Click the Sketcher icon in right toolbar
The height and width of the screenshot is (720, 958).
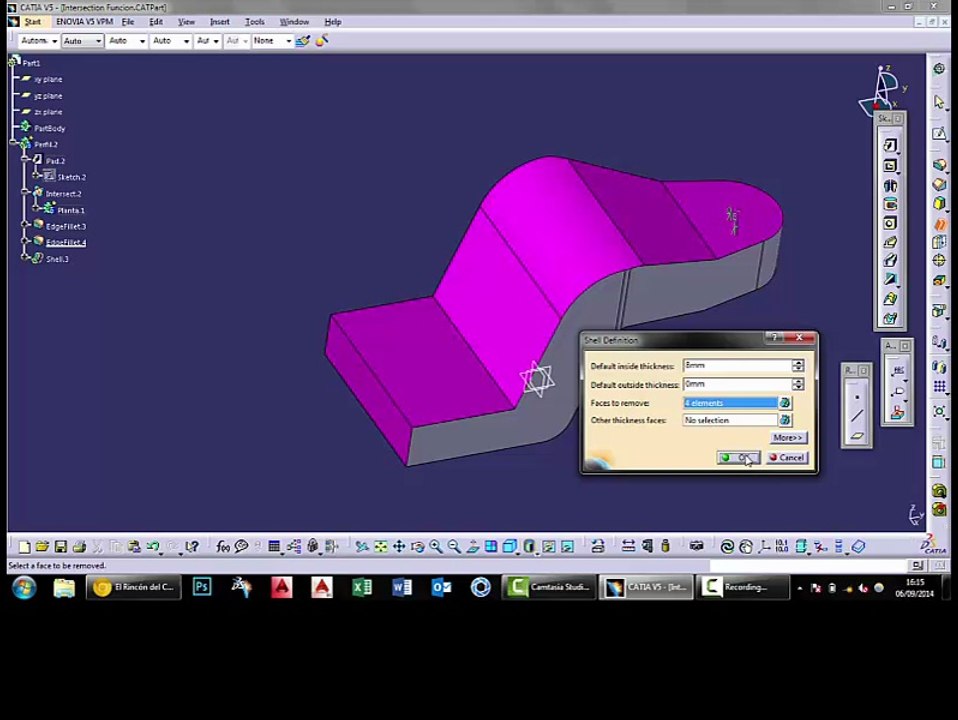[939, 133]
